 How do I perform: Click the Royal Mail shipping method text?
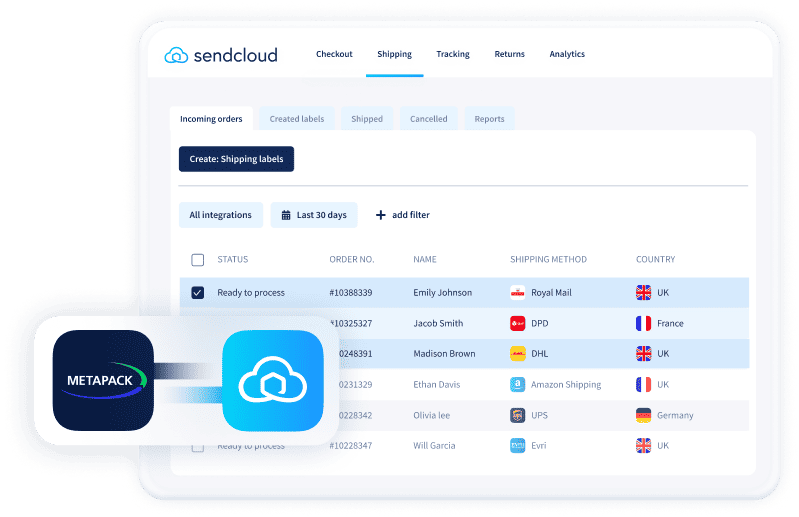coord(551,293)
